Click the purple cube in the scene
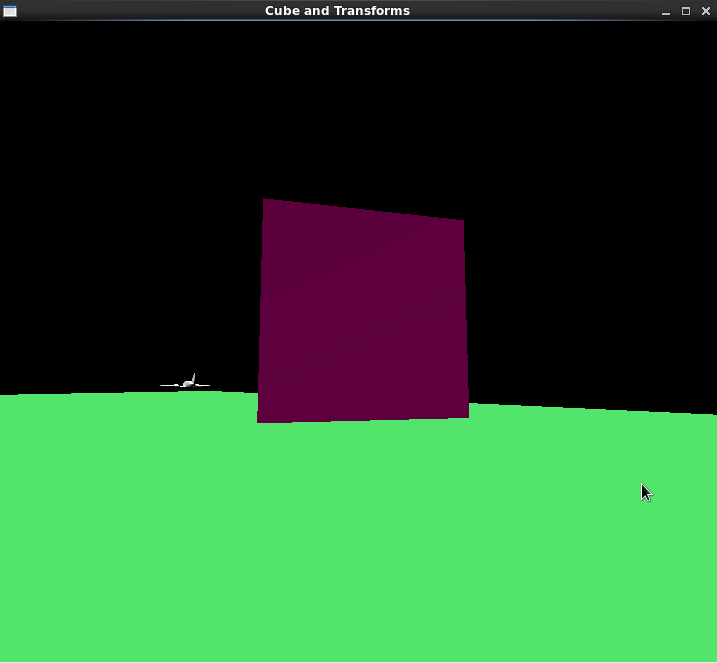The height and width of the screenshot is (663, 717). point(363,311)
